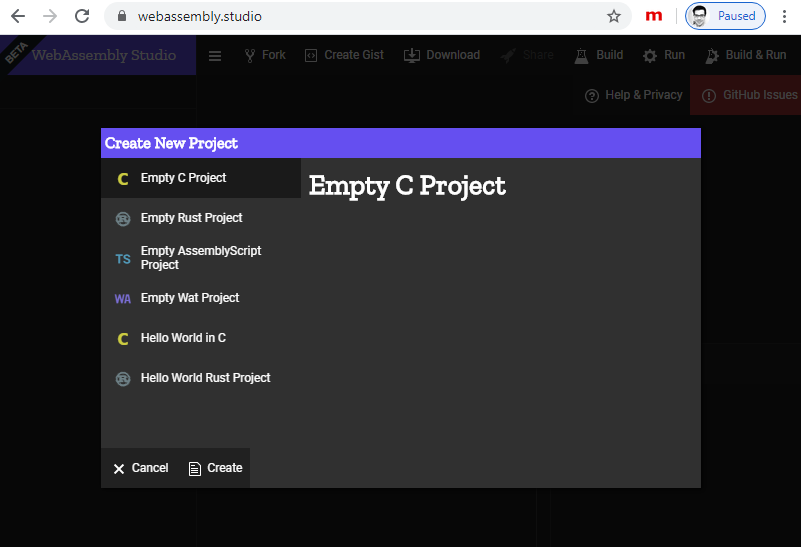Click the browser forward arrow
This screenshot has height=547, width=801.
(50, 16)
